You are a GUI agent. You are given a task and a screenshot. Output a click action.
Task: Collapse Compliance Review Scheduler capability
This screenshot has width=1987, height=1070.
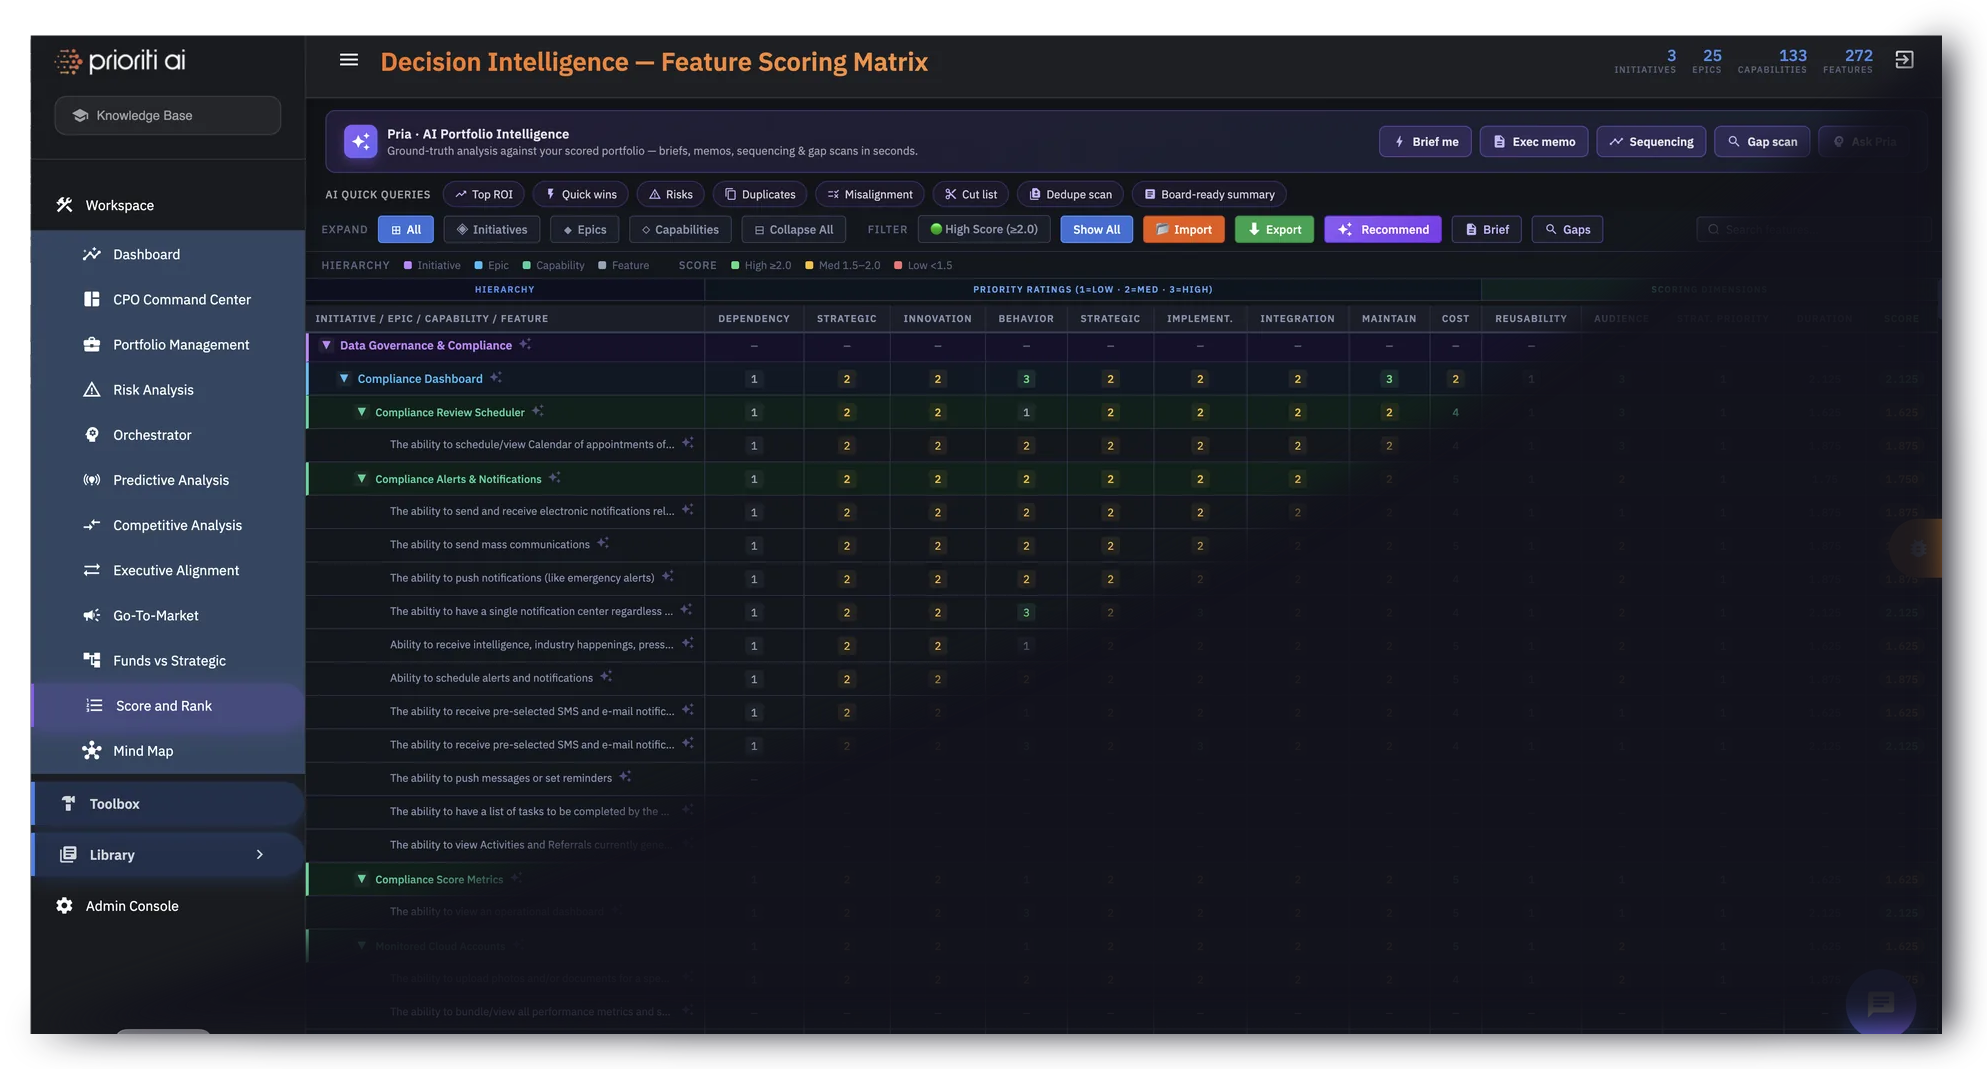click(x=362, y=412)
